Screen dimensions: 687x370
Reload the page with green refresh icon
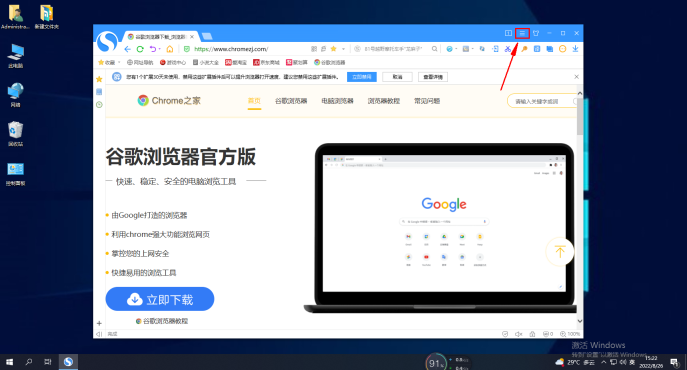pos(140,49)
